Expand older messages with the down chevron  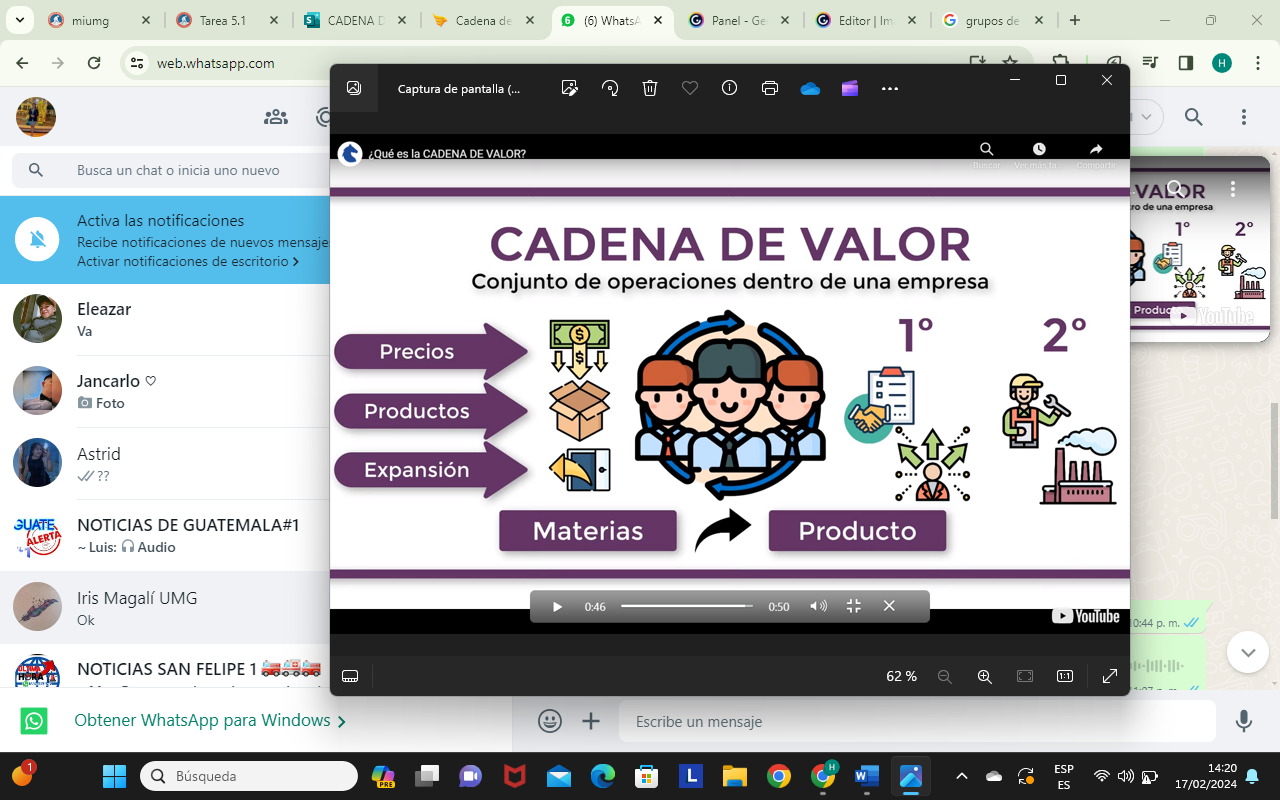coord(1247,651)
